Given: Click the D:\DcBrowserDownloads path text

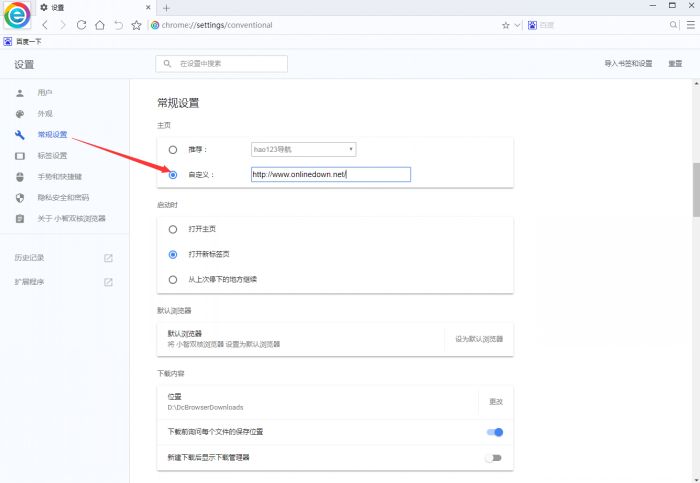Looking at the screenshot, I should pos(205,408).
